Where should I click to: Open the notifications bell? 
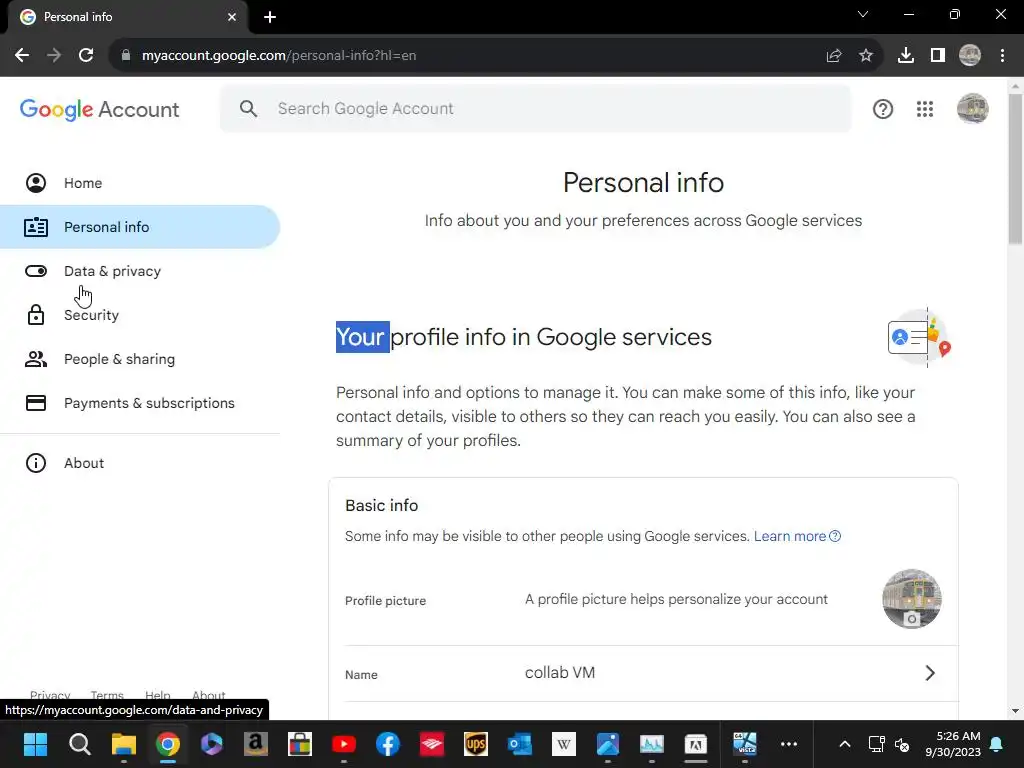pos(997,744)
